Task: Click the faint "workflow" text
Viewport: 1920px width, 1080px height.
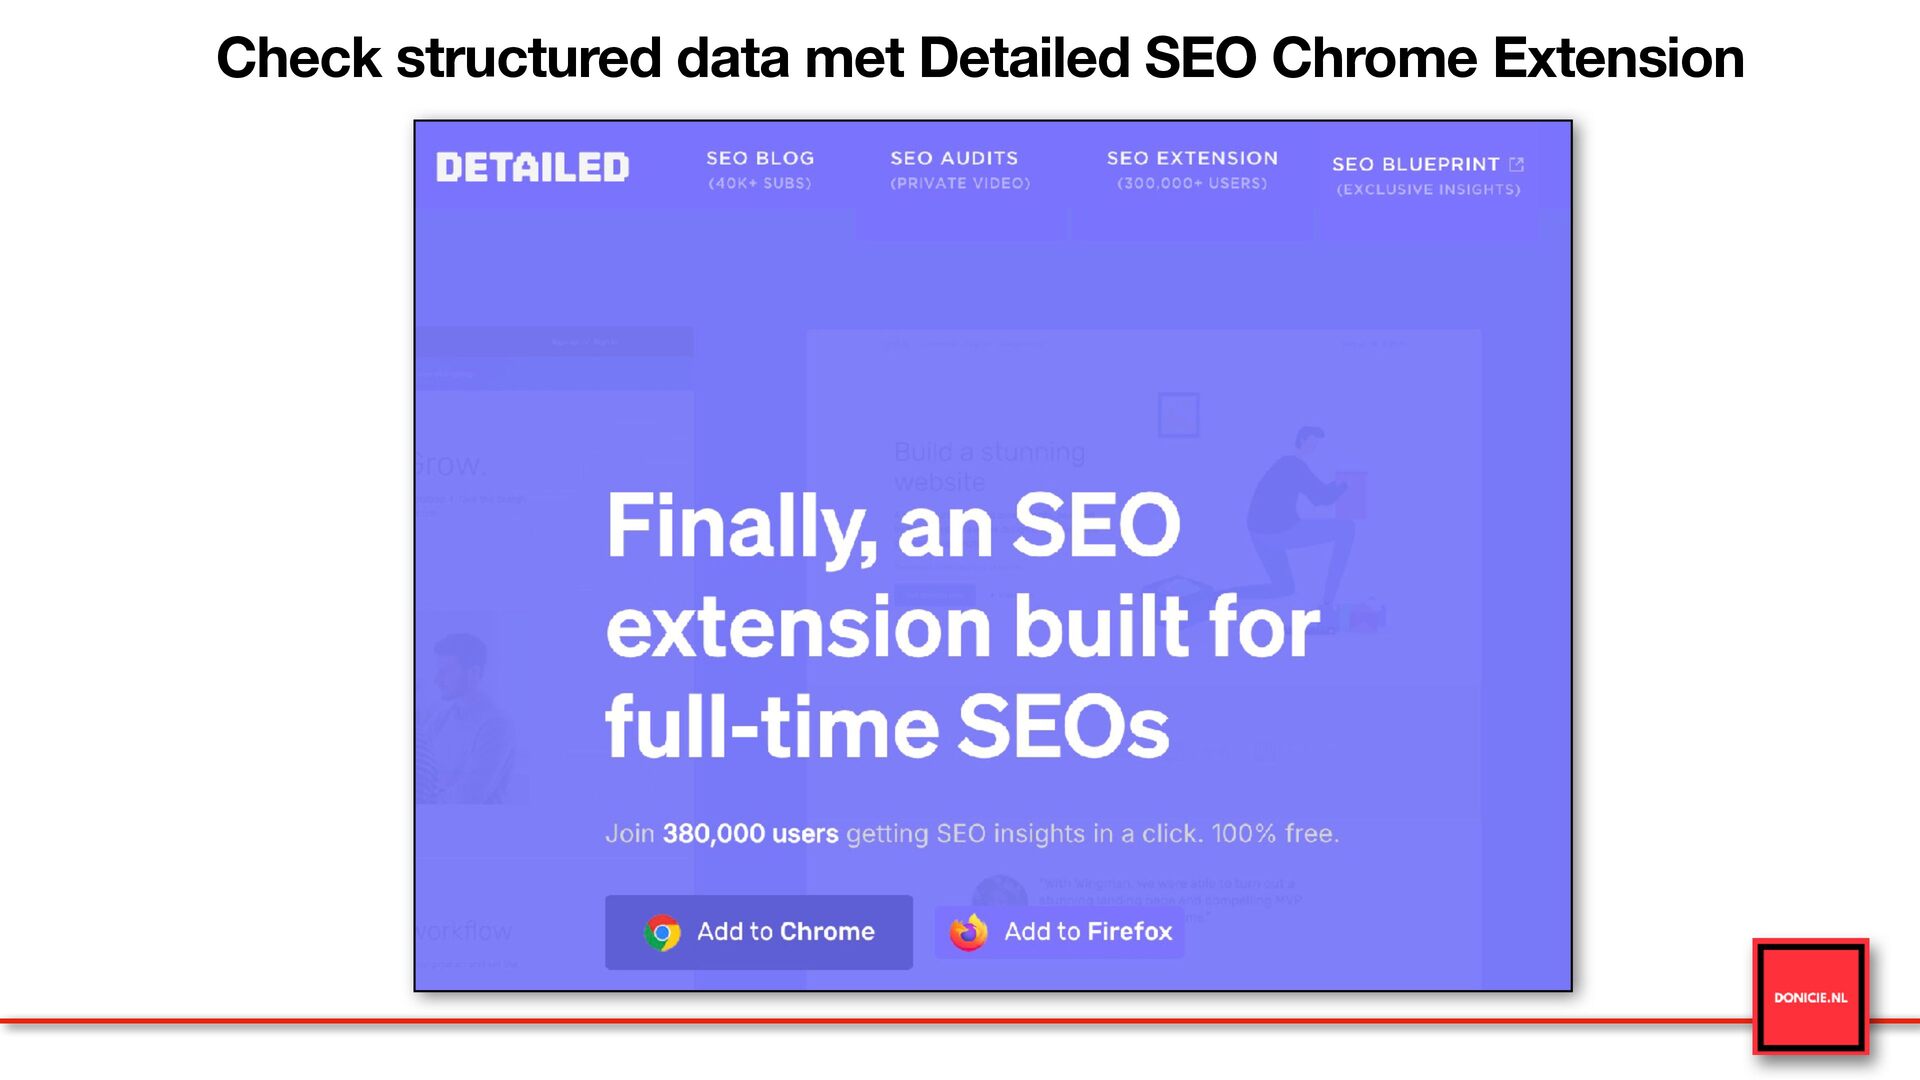Action: (x=464, y=932)
